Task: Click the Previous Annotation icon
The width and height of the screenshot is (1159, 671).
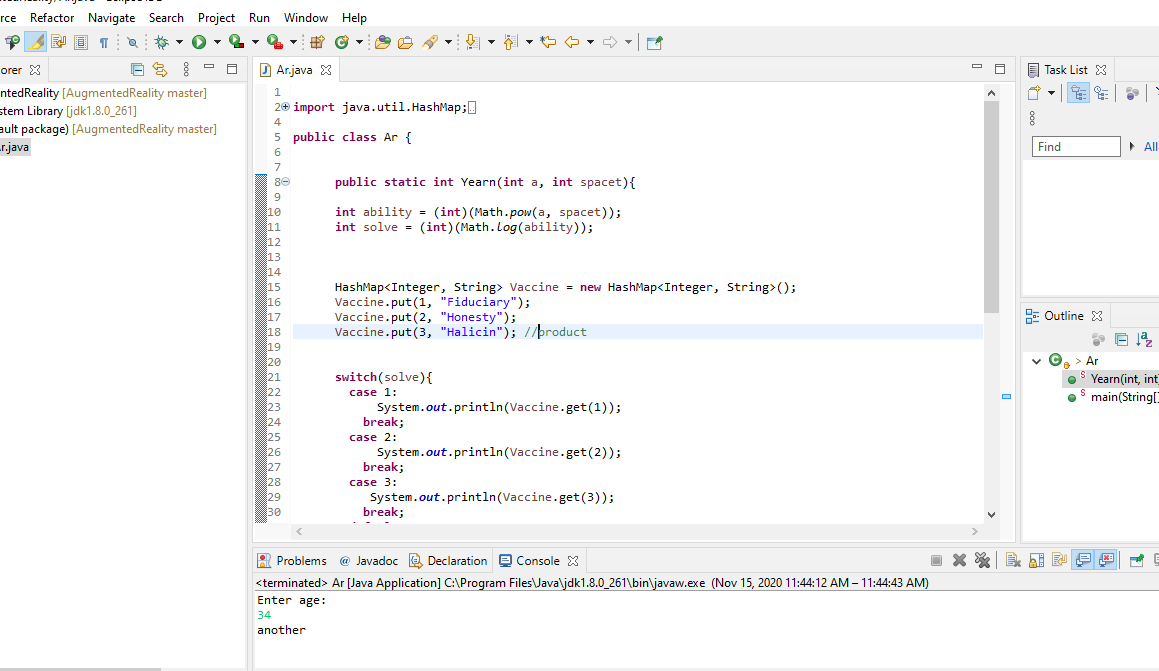Action: [510, 42]
